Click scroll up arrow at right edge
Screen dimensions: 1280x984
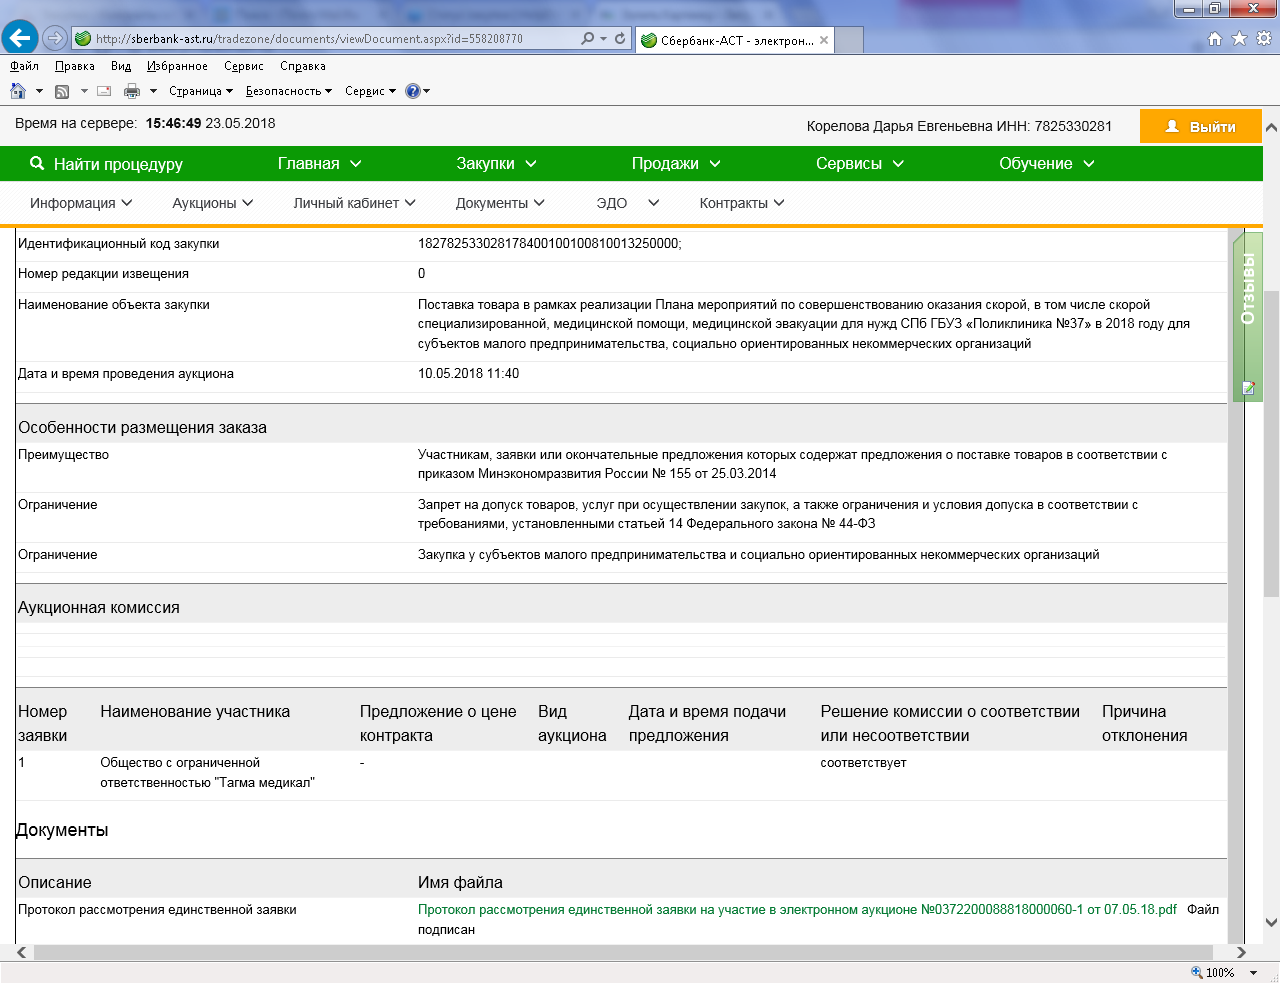point(1271,128)
